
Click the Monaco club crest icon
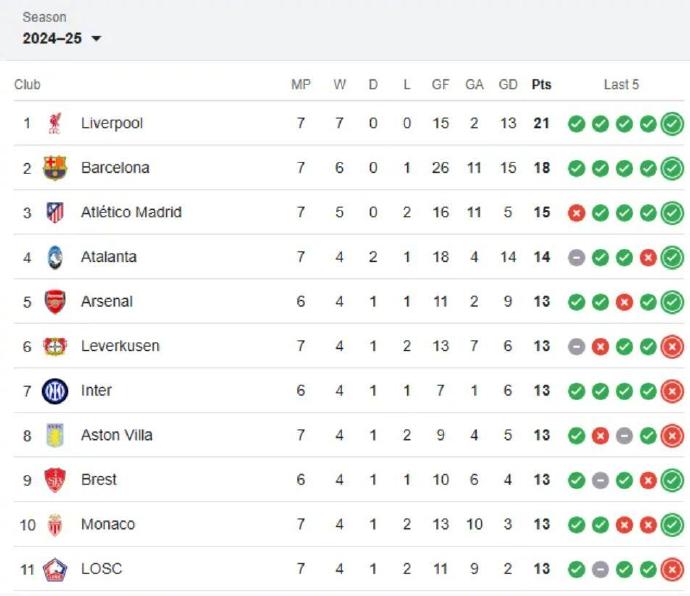(55, 524)
